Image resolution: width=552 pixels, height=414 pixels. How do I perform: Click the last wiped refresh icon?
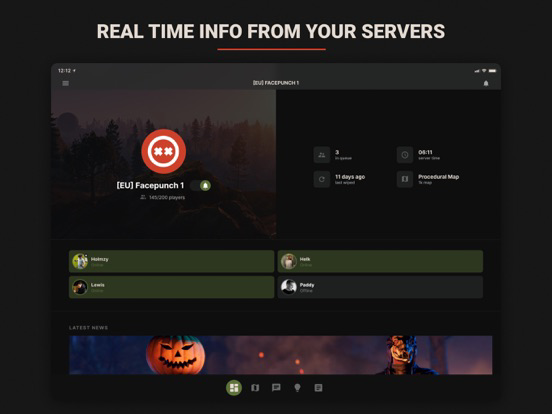point(322,179)
